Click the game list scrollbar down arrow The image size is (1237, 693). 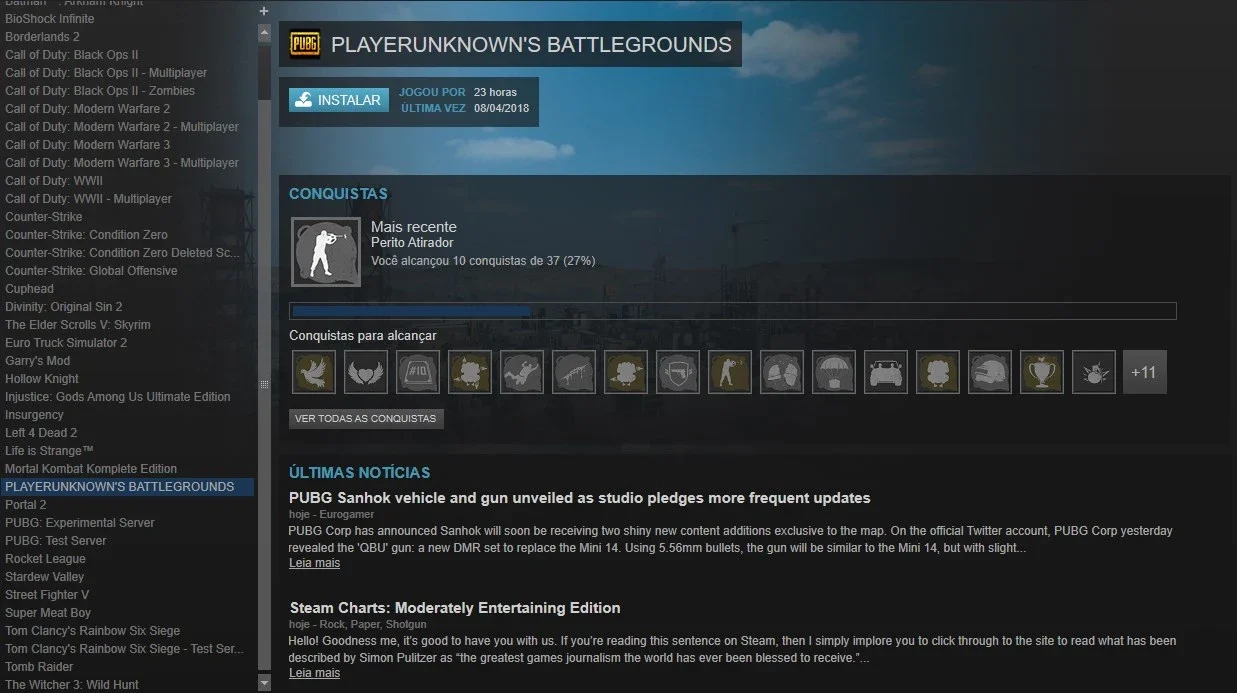(x=264, y=682)
